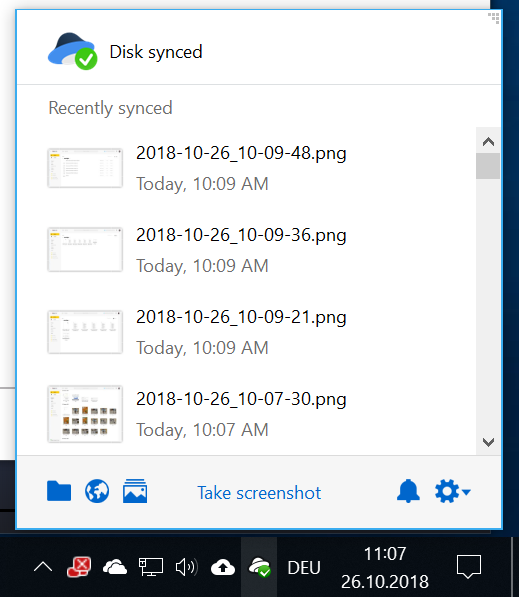519x597 pixels.
Task: Open Disk in browser via globe icon
Action: tap(97, 491)
